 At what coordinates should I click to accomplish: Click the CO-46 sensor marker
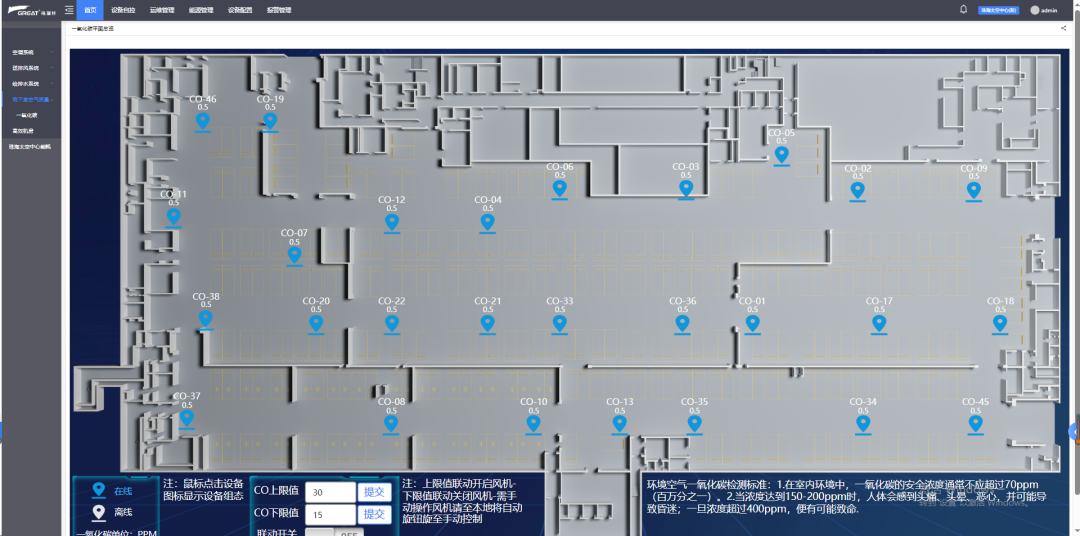tap(203, 122)
